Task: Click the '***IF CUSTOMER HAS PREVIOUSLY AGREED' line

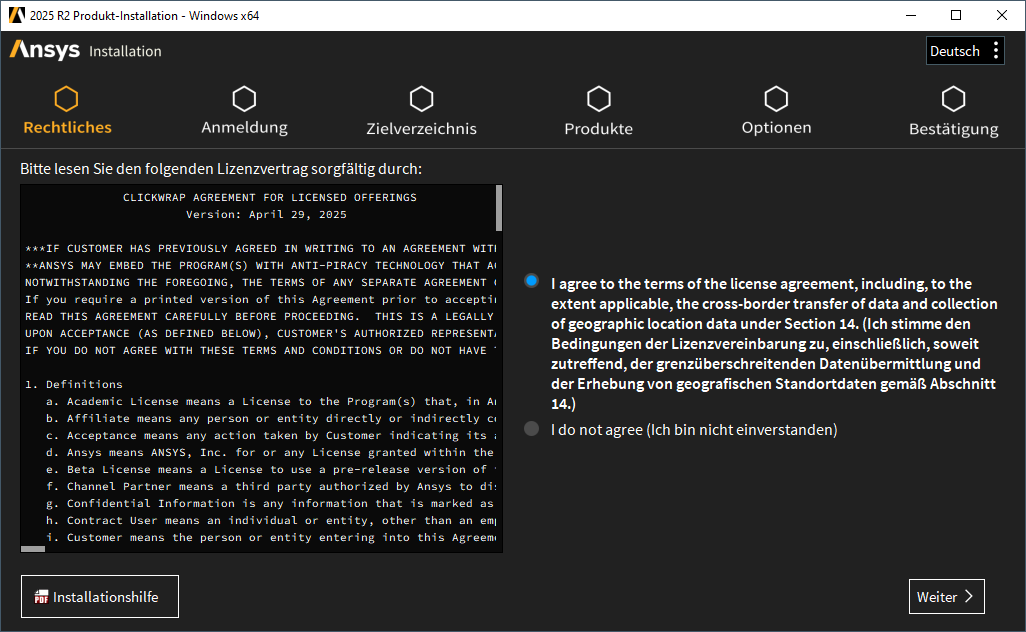Action: coord(260,249)
